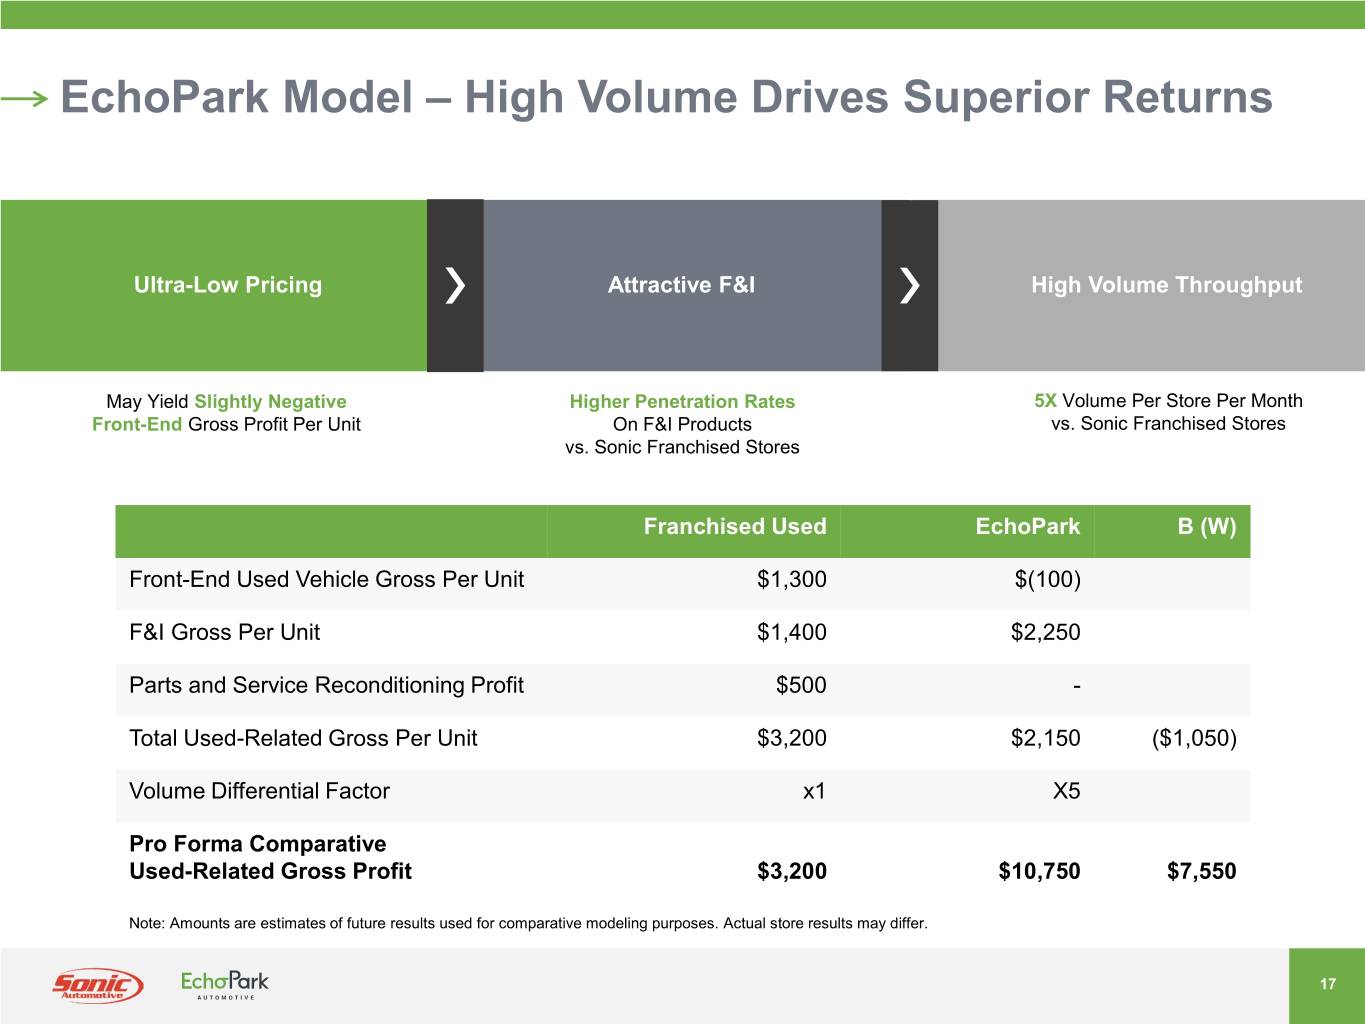Click the 5X Volume Per Store text
This screenshot has width=1365, height=1024.
(x=1168, y=401)
